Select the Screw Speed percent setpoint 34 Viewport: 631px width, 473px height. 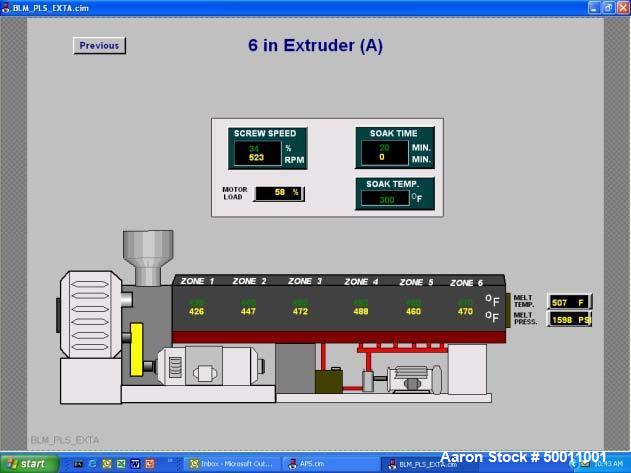[254, 148]
